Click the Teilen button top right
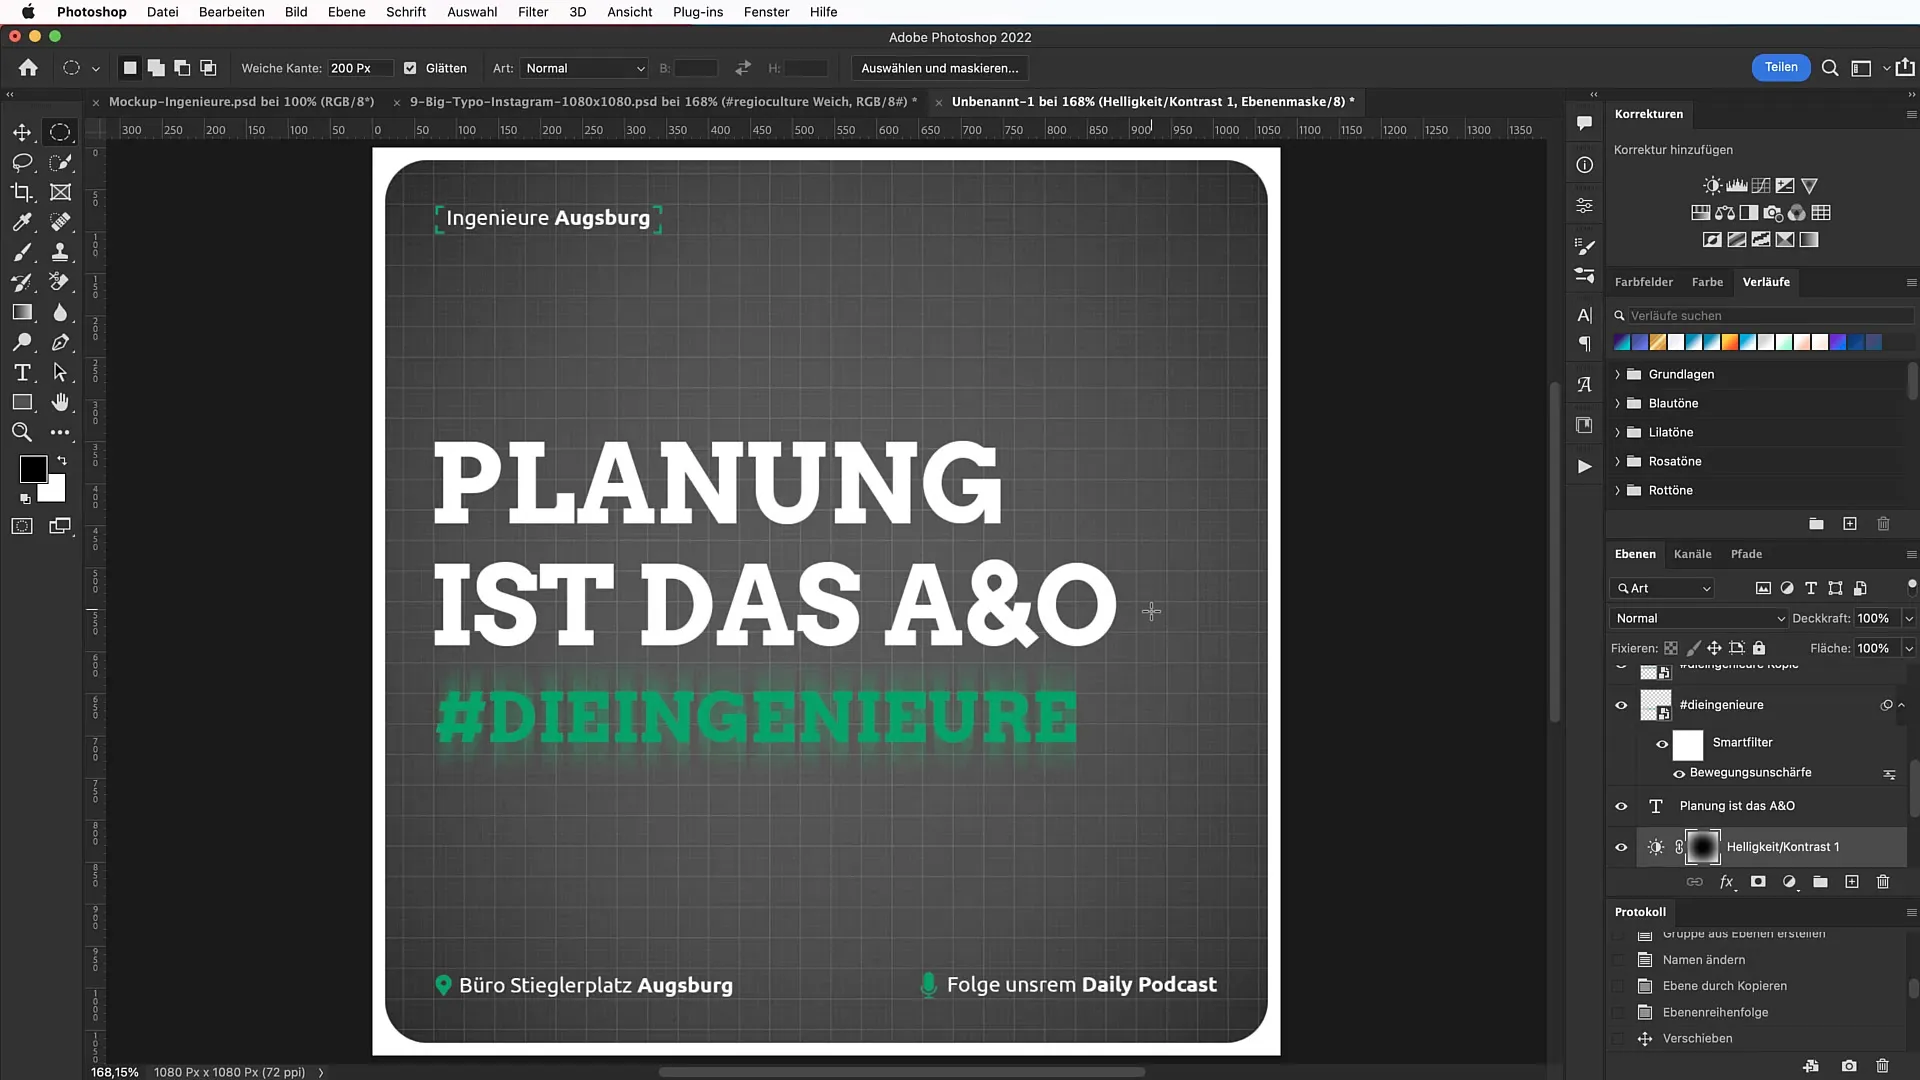 [1780, 67]
